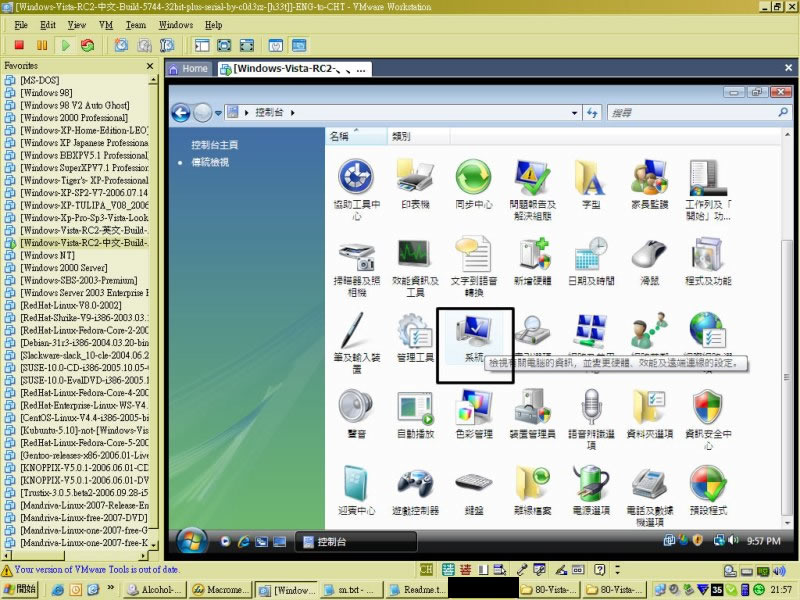Open the 色彩管理 color management icon
The image size is (800, 600).
coord(474,413)
